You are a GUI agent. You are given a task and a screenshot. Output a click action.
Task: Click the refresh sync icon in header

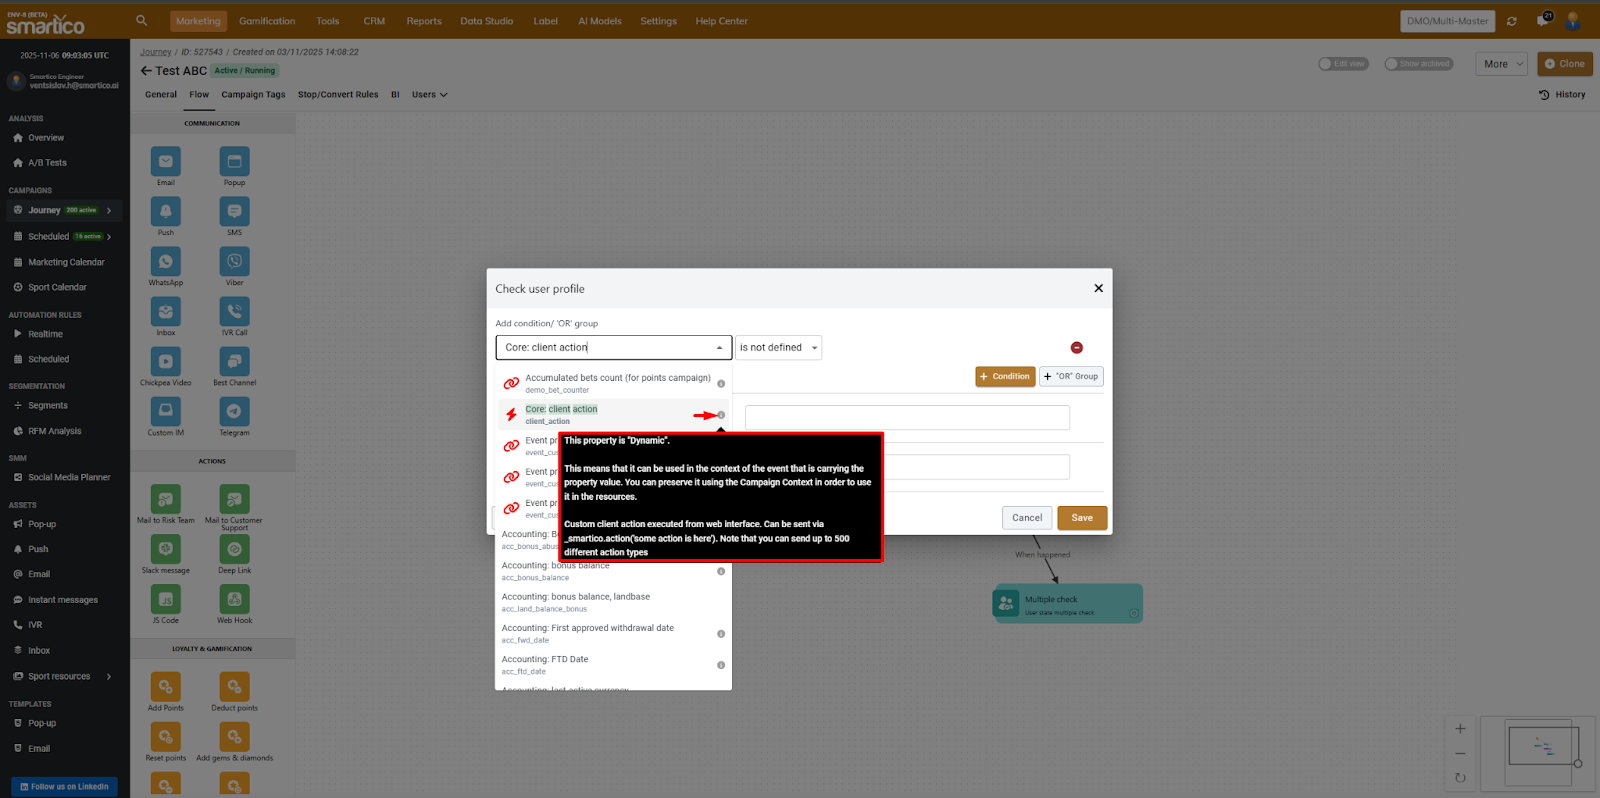tap(1512, 21)
